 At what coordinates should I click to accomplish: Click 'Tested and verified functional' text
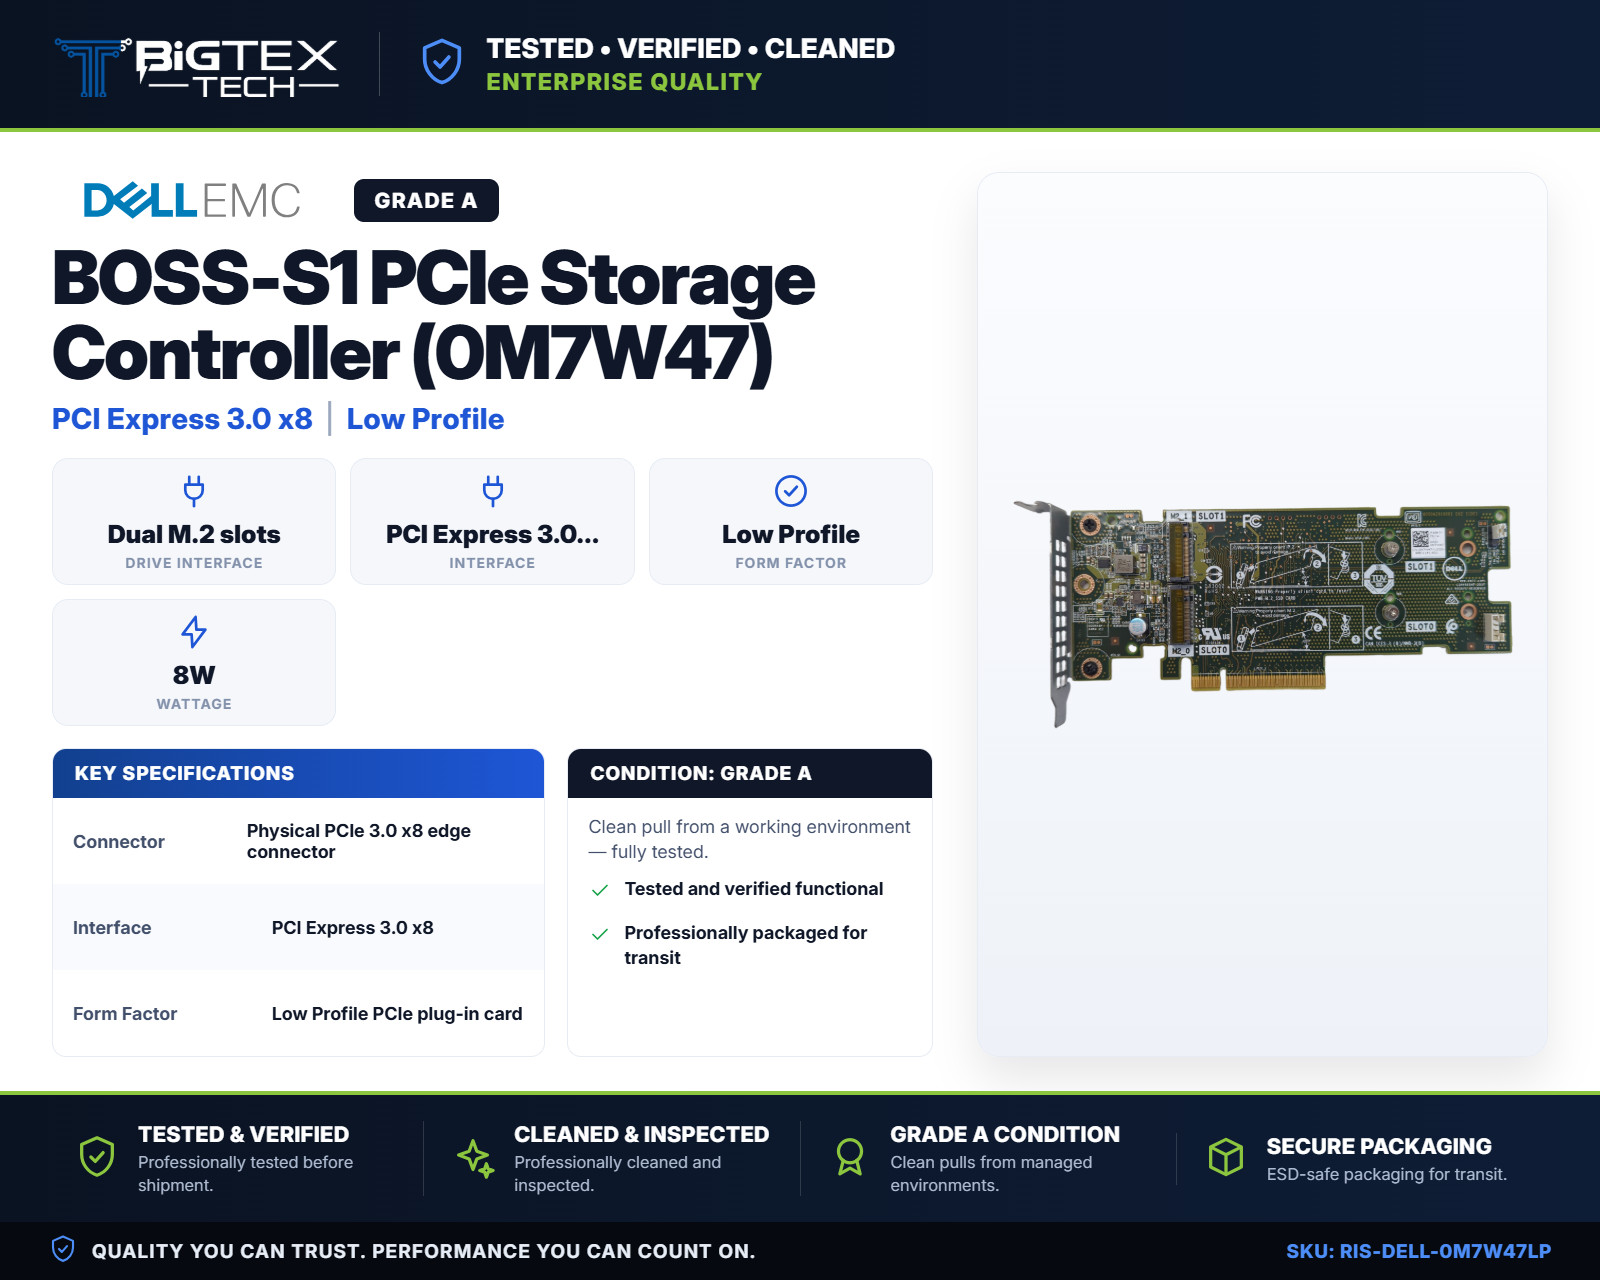click(x=754, y=889)
